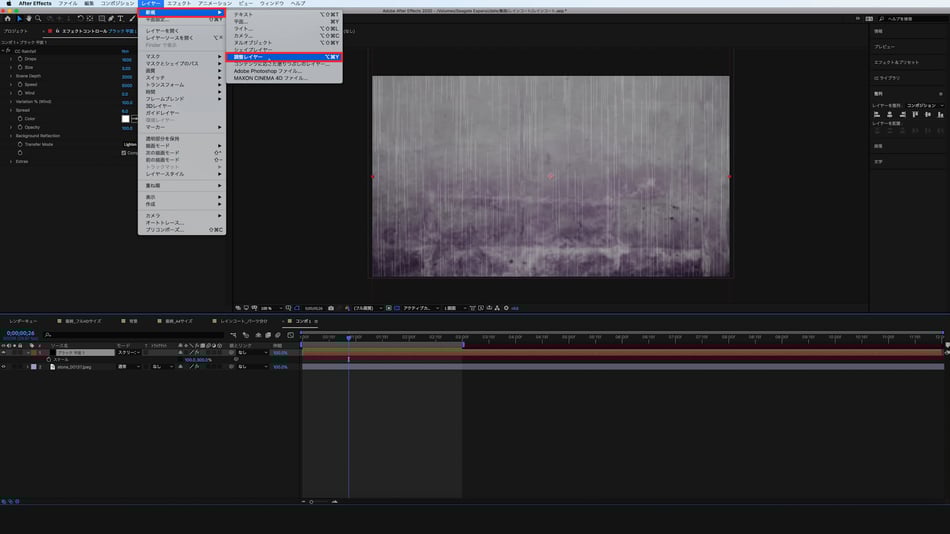Image resolution: width=950 pixels, height=534 pixels.
Task: Toggle the Composite with original checkbox
Action: click(124, 153)
